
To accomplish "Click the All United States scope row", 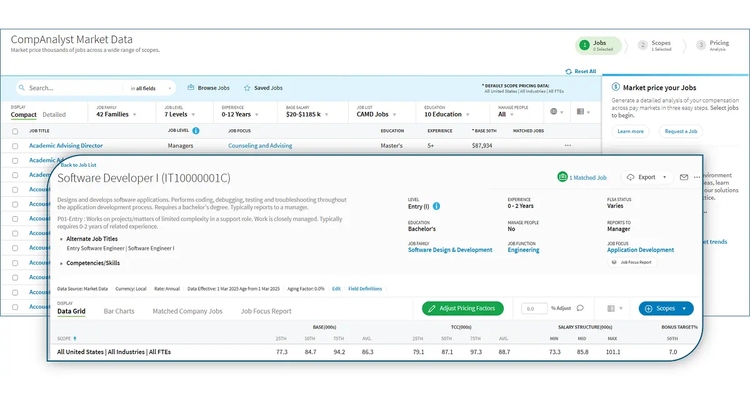I will 375,352.
